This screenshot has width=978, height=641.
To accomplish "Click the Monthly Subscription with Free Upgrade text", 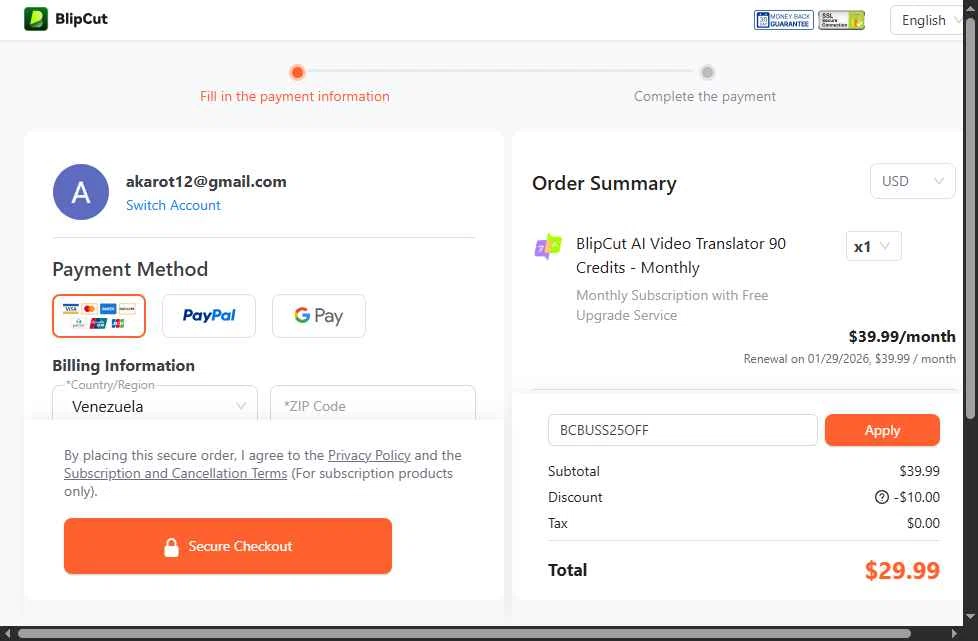I will tap(672, 305).
